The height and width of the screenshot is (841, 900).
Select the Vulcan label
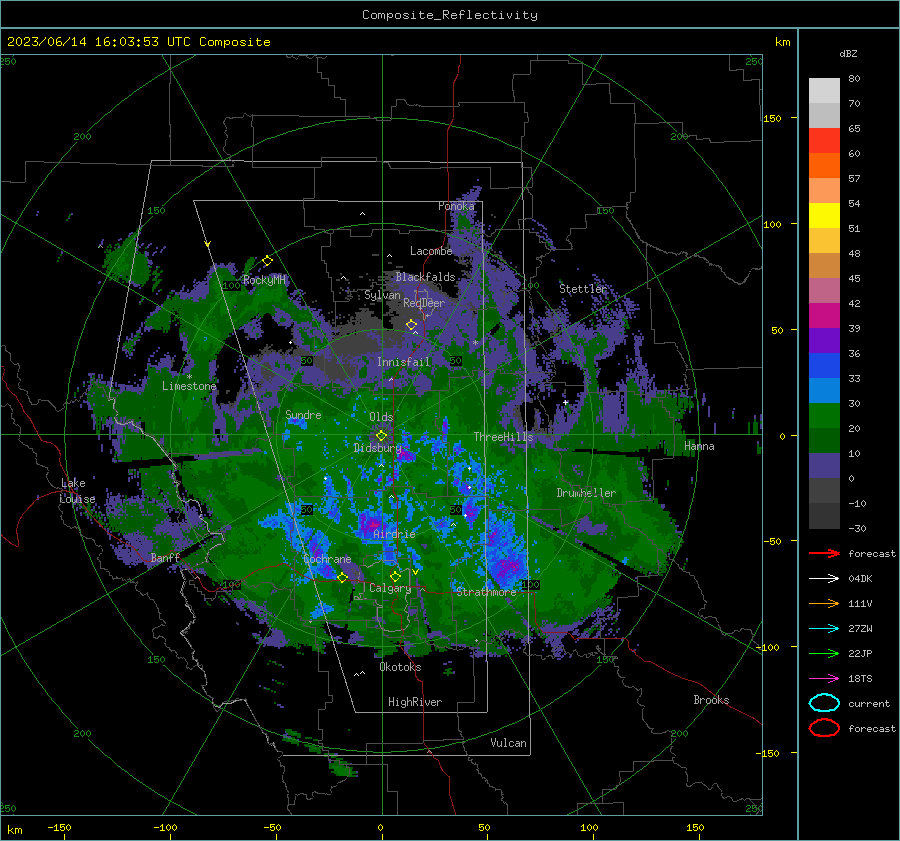pyautogui.click(x=508, y=743)
